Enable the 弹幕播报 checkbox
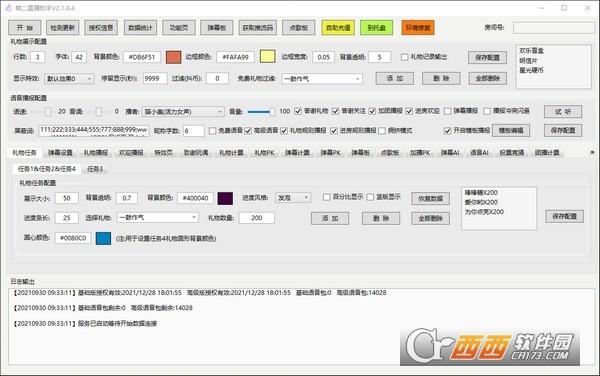 [x=447, y=111]
